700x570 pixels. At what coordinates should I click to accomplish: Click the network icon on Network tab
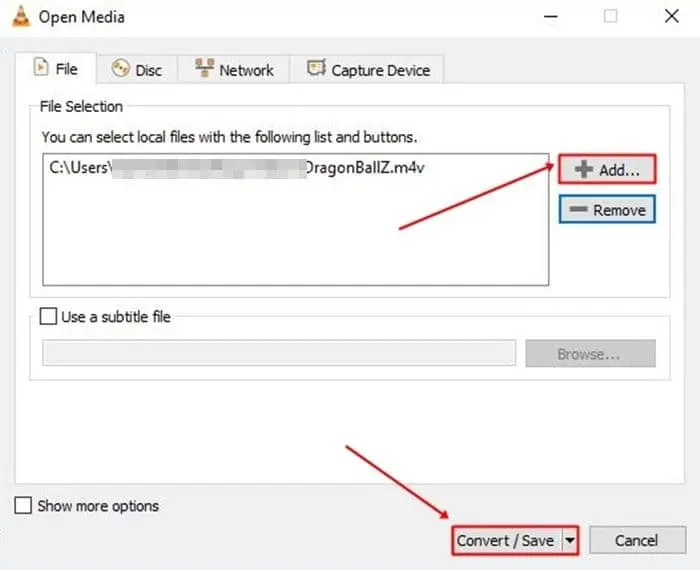click(x=204, y=69)
